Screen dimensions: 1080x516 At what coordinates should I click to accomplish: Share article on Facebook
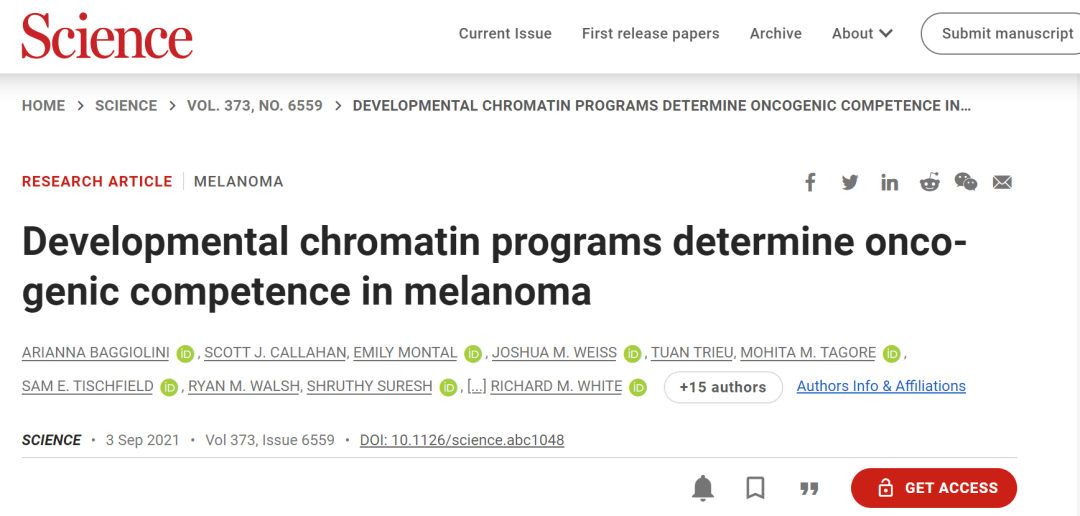click(810, 183)
